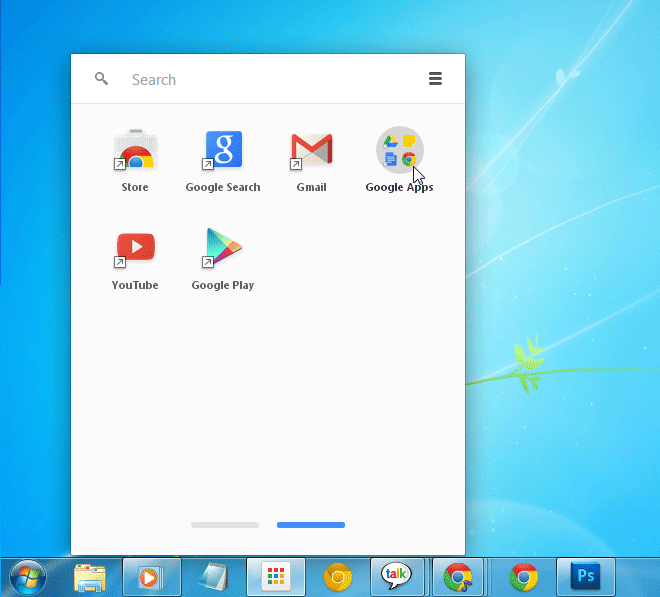
Task: Open the Windows Start menu
Action: pyautogui.click(x=28, y=577)
